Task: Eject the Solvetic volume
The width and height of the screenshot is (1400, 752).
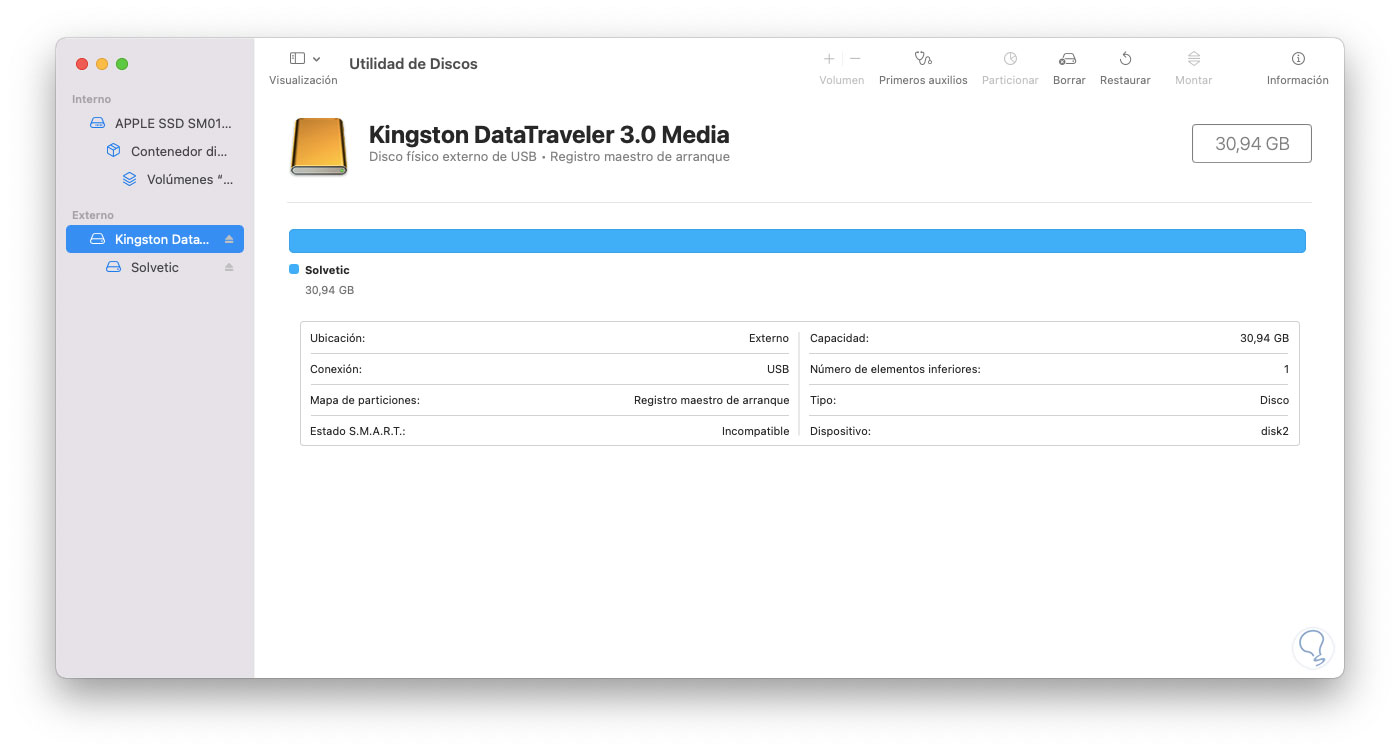Action: (x=229, y=267)
